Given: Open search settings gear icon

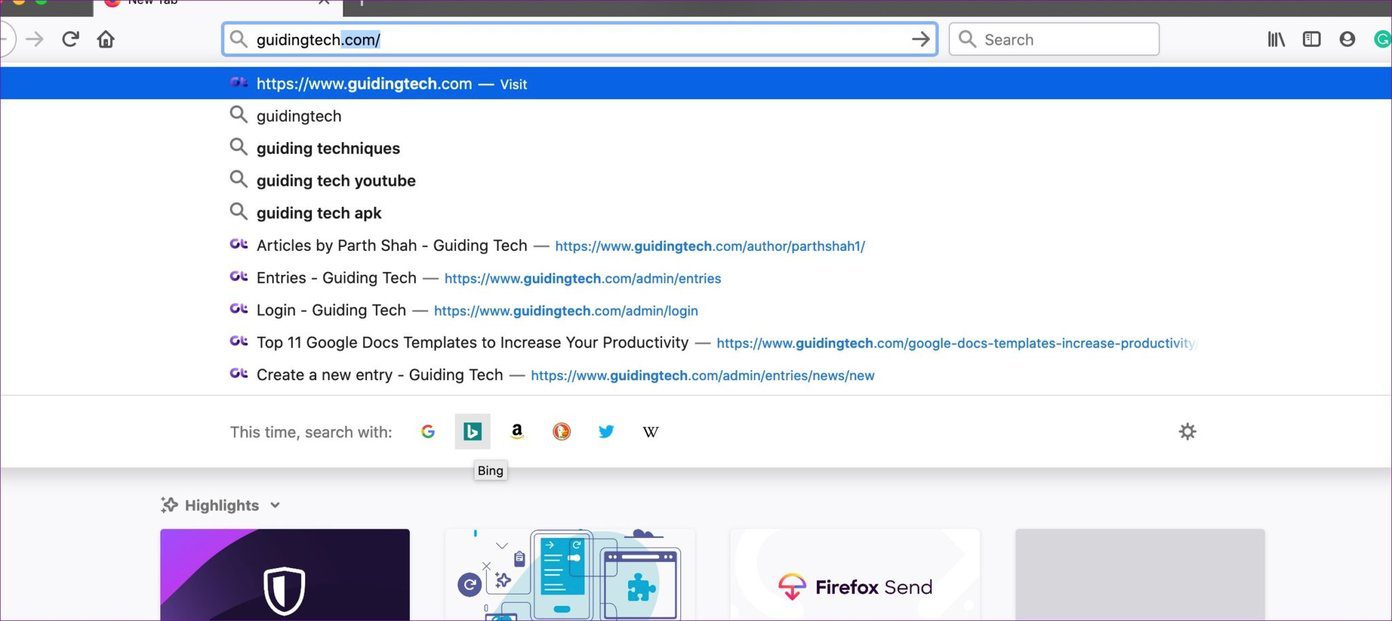Looking at the screenshot, I should click(x=1187, y=432).
